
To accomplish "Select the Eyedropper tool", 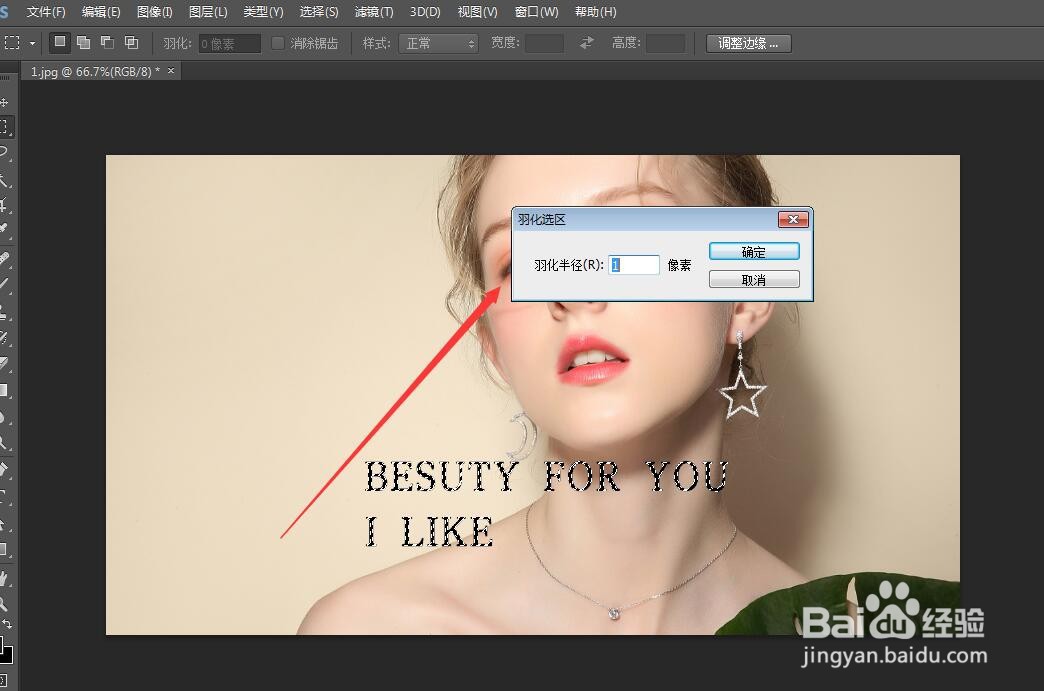I will pos(4,229).
